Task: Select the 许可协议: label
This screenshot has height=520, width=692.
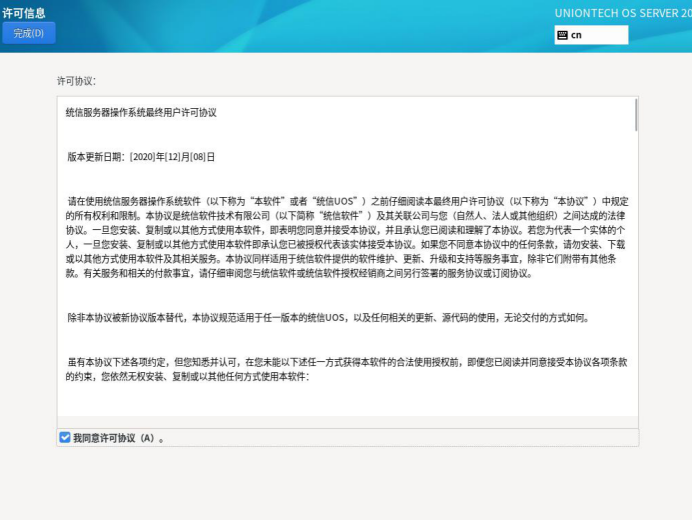Action: [x=76, y=81]
